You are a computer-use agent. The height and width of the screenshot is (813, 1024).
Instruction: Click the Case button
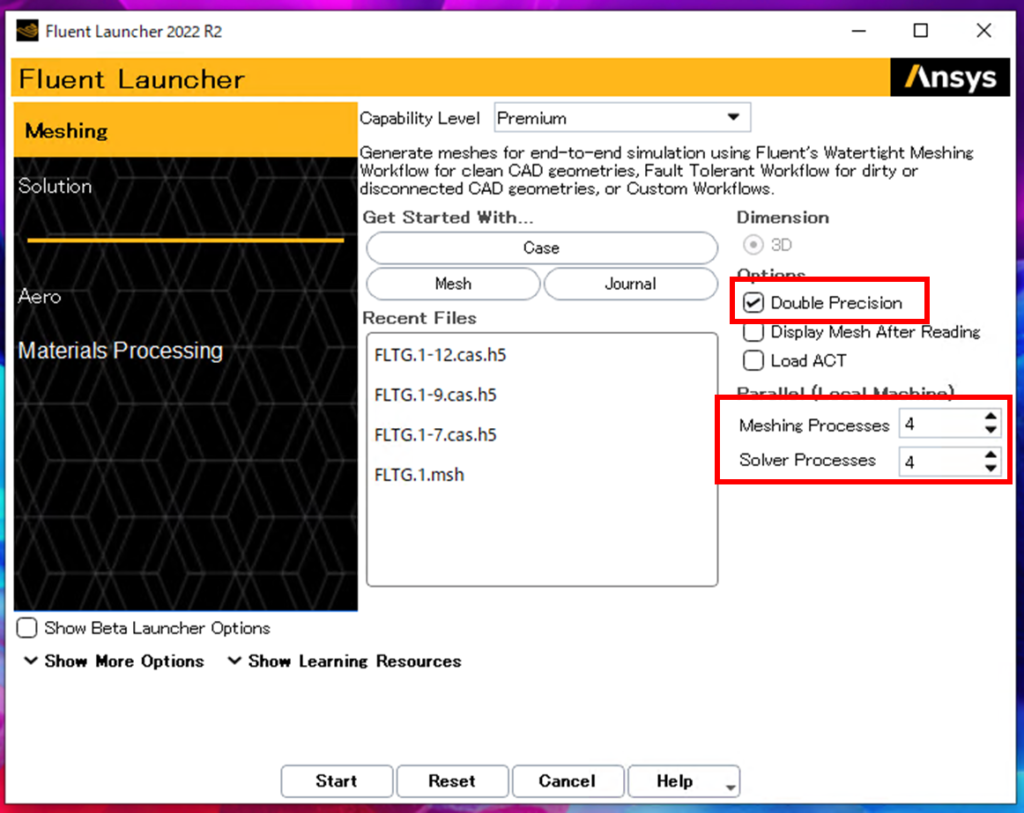[x=542, y=248]
